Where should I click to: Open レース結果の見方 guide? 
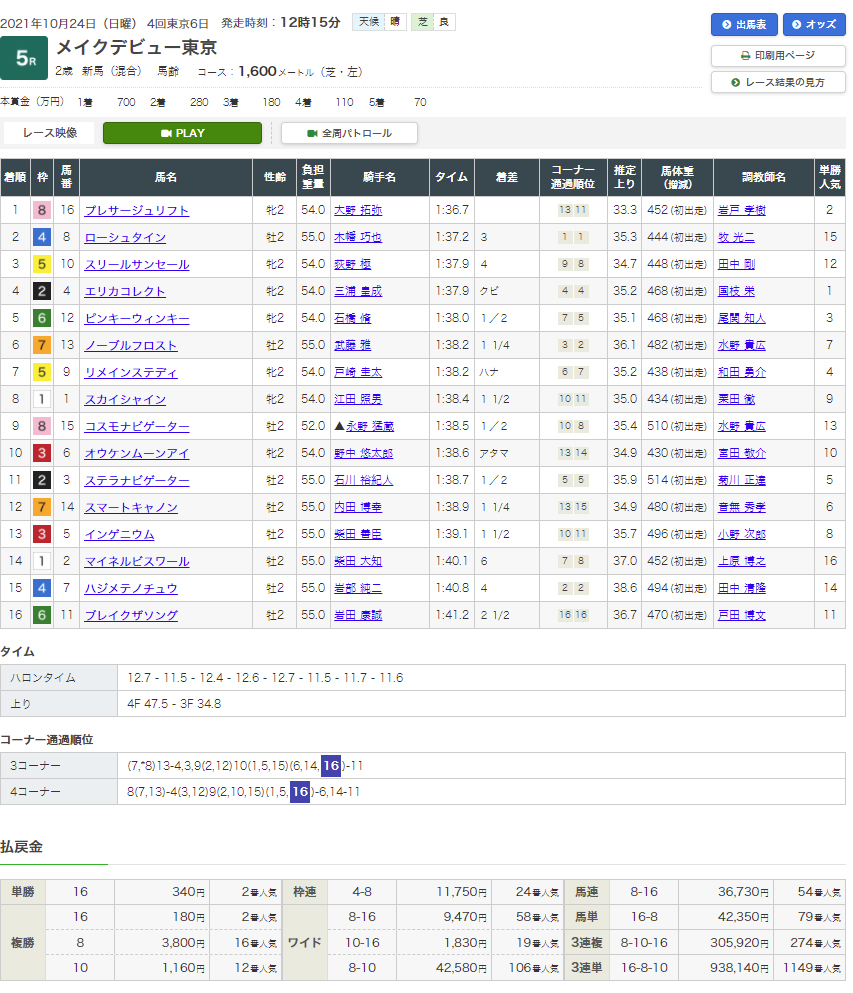click(777, 82)
